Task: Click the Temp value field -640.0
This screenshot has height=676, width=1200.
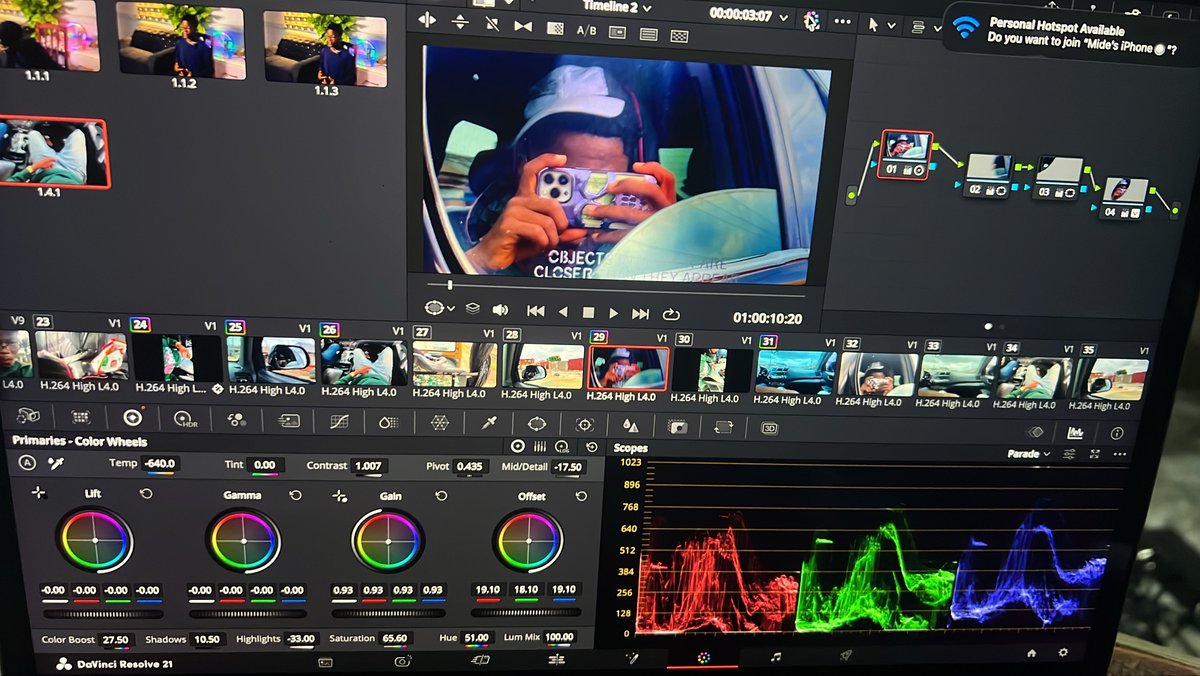Action: pos(158,463)
